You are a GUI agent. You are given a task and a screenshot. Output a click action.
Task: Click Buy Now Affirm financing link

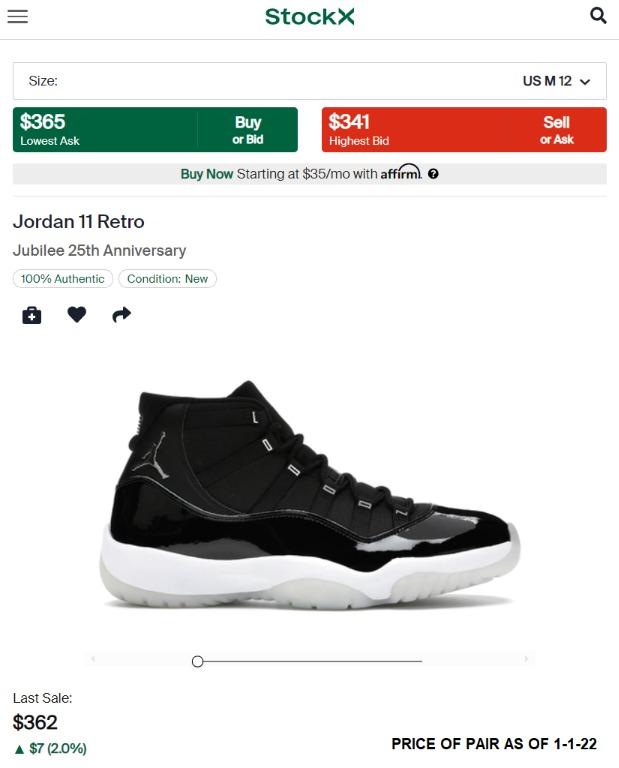[x=310, y=174]
